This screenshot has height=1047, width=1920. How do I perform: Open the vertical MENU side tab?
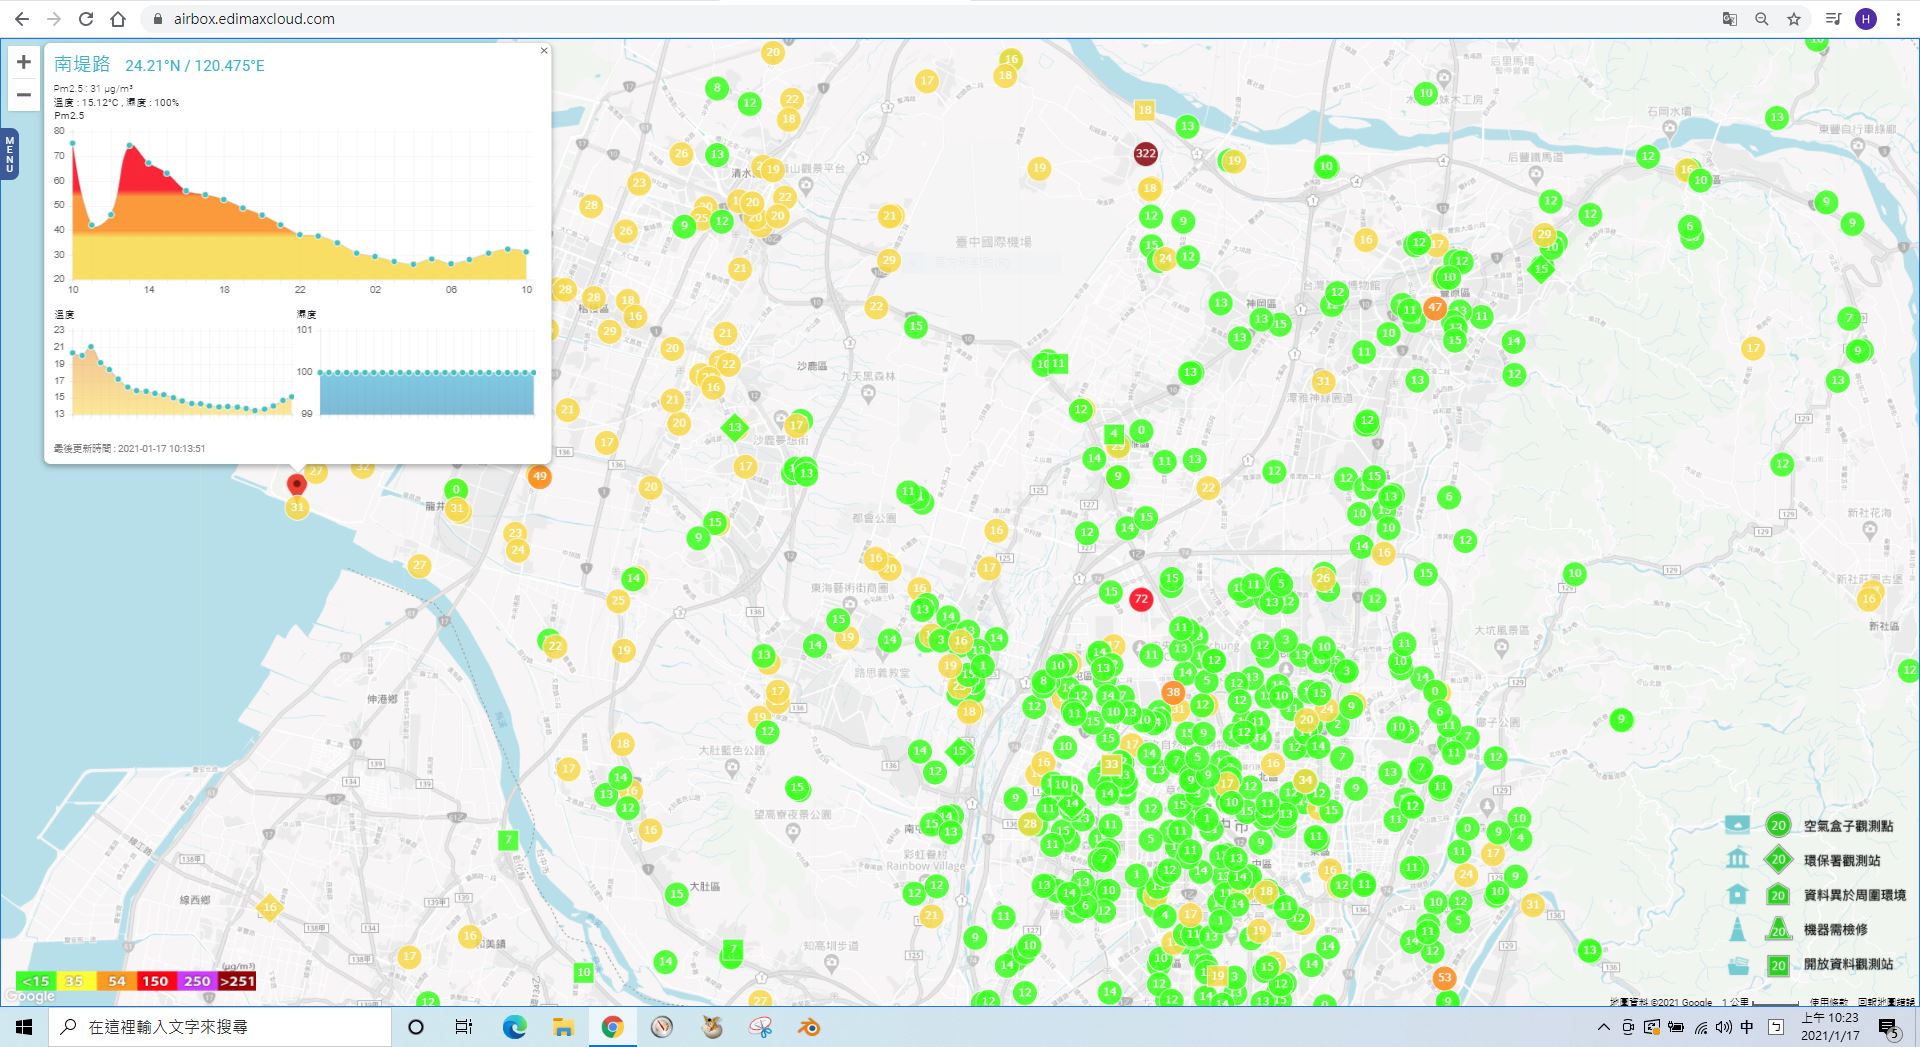pos(9,155)
